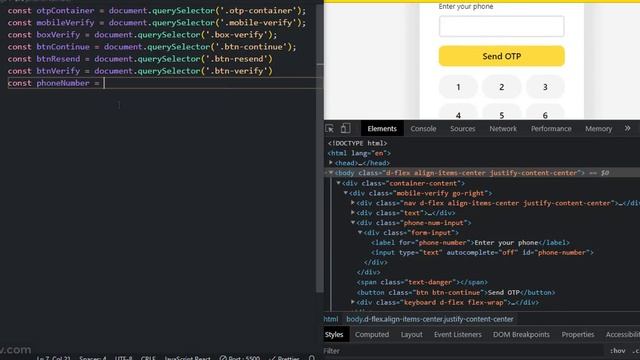
Task: Toggle the :hov element state button
Action: point(617,351)
